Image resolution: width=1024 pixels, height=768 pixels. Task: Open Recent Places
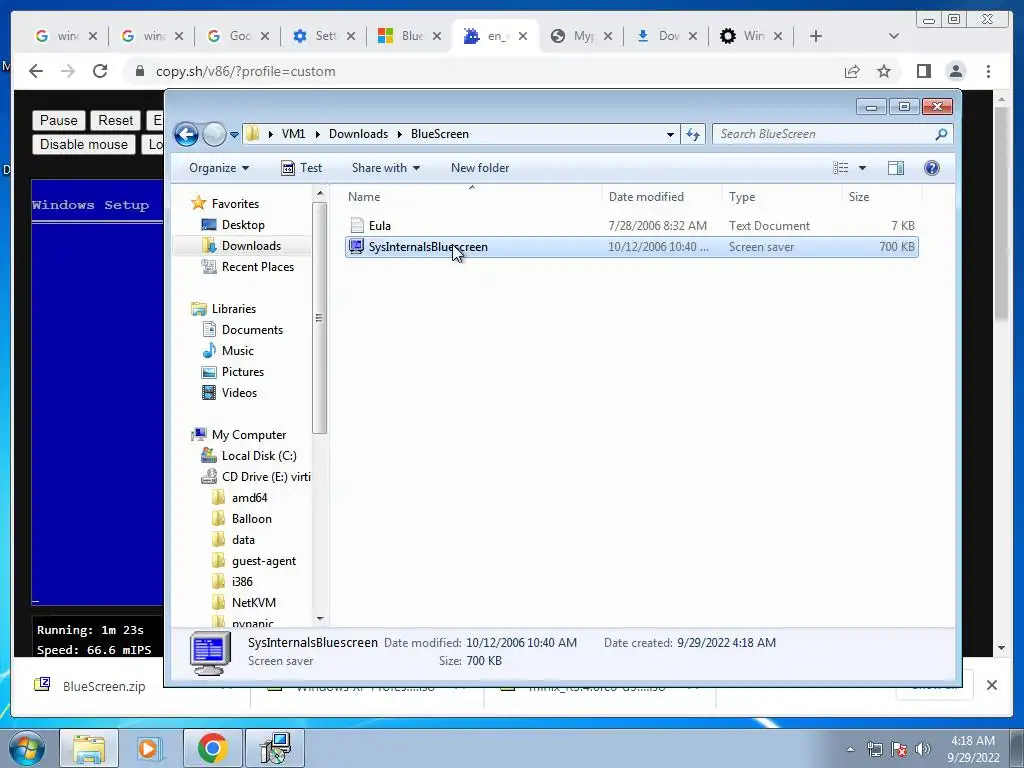[248, 266]
